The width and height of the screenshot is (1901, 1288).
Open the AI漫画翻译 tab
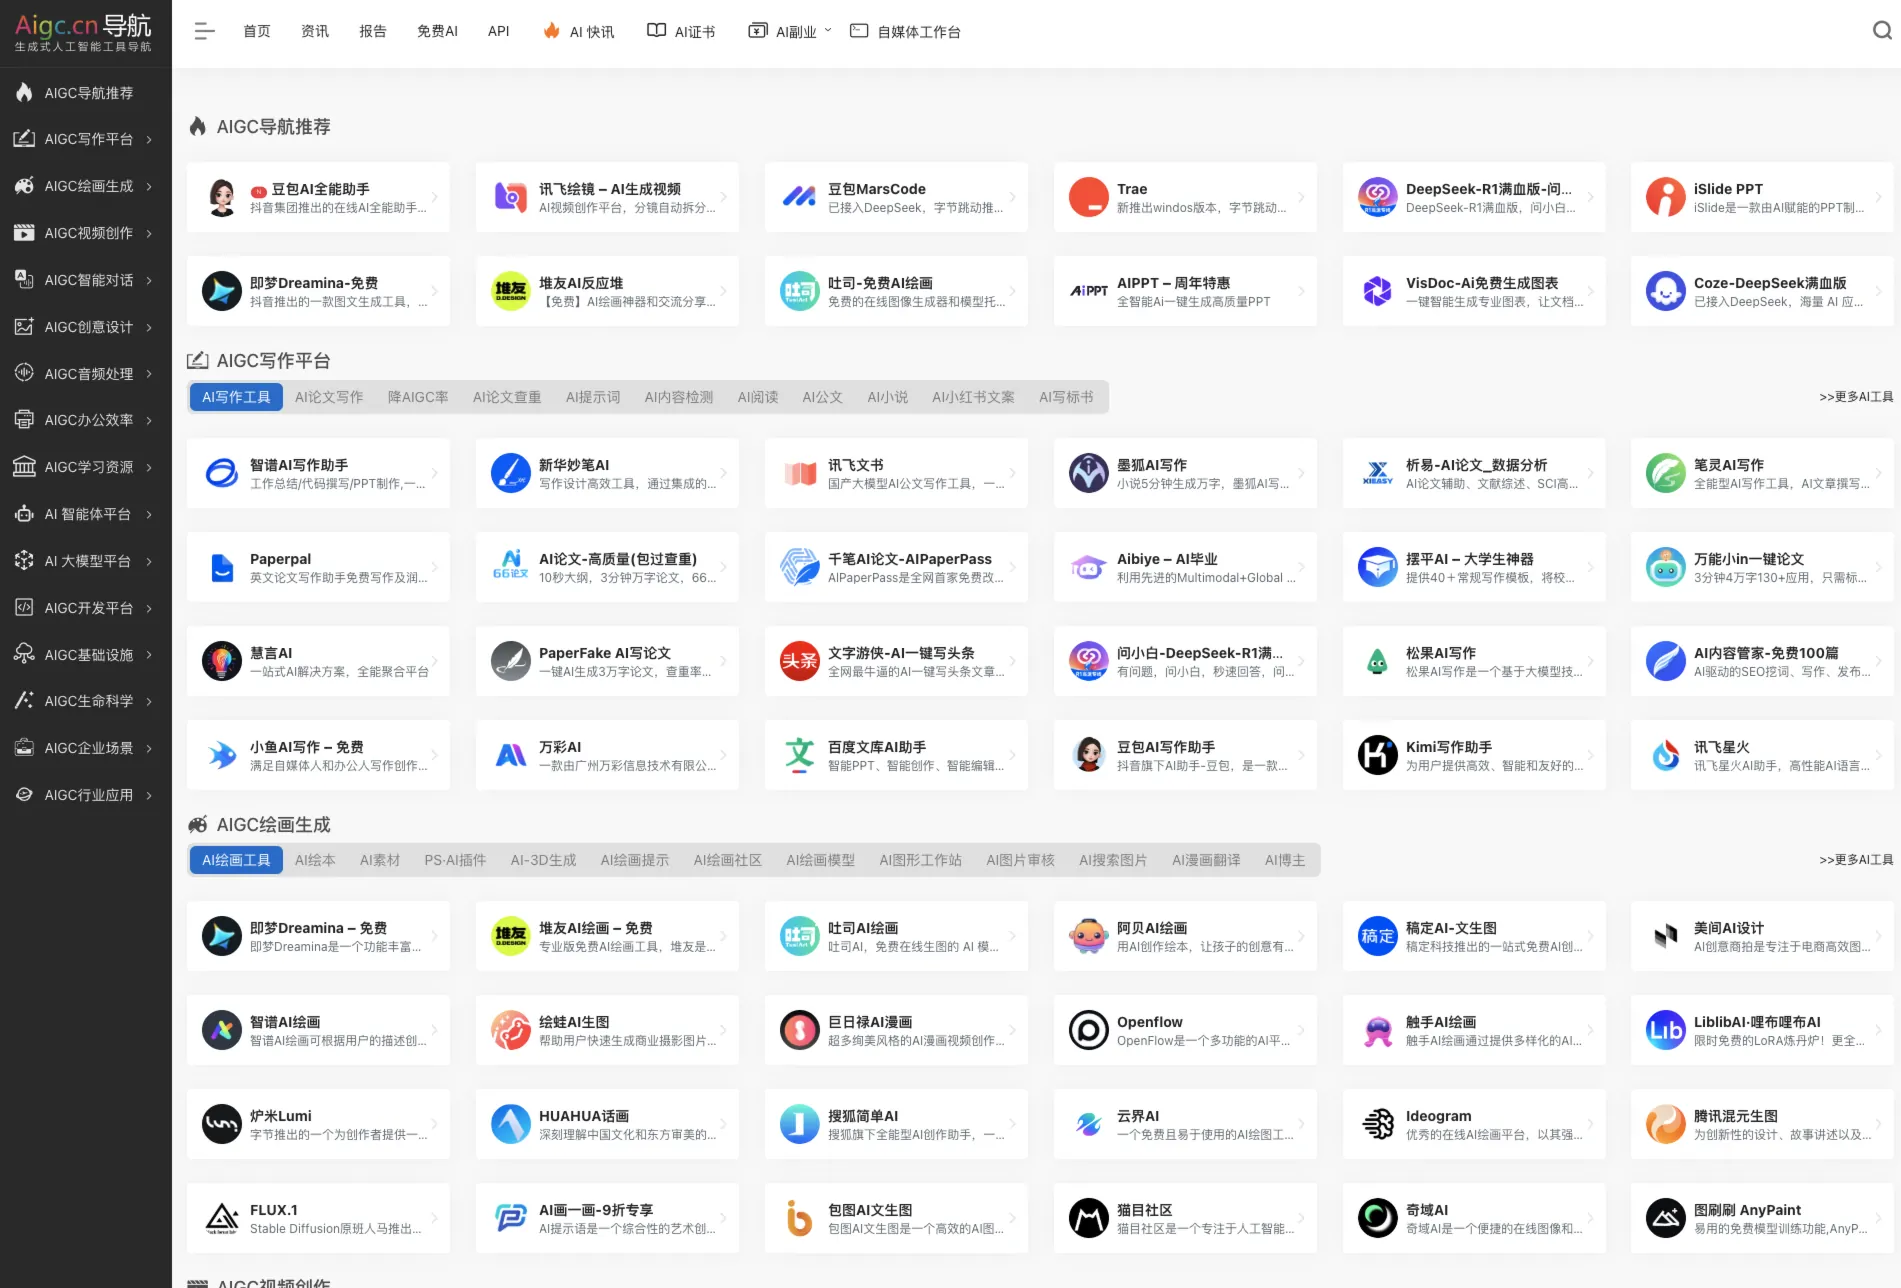[1206, 860]
